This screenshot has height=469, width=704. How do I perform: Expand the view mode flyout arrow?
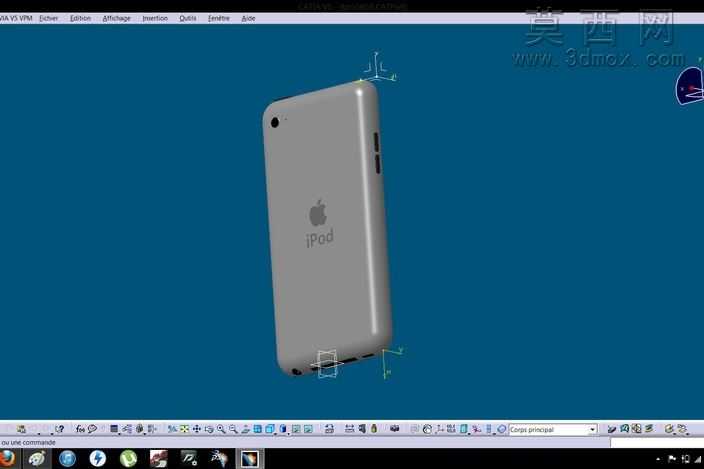coord(288,433)
